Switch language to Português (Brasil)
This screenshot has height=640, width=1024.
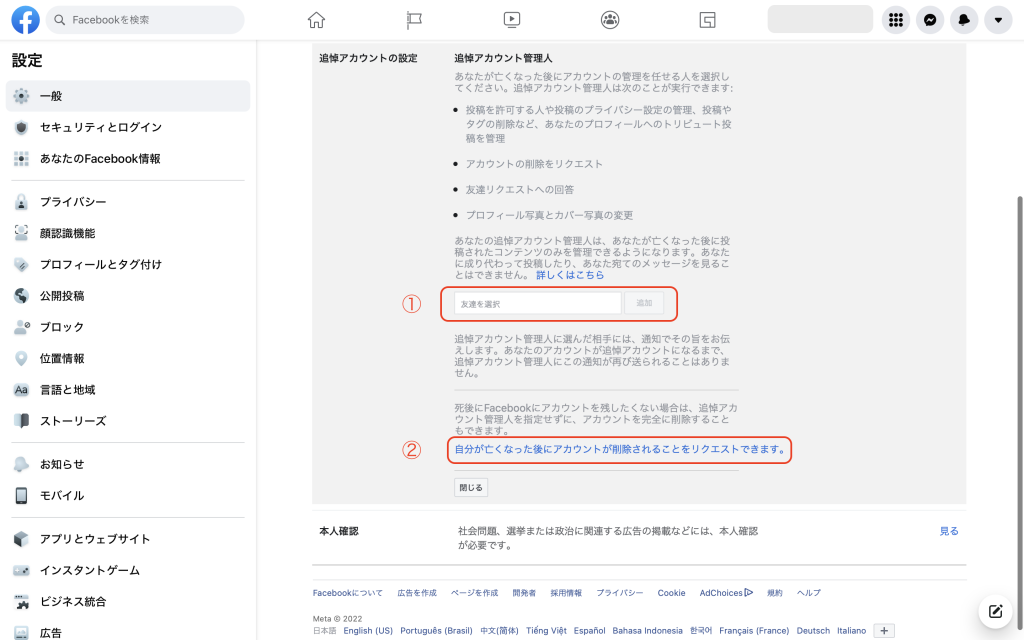click(x=436, y=631)
